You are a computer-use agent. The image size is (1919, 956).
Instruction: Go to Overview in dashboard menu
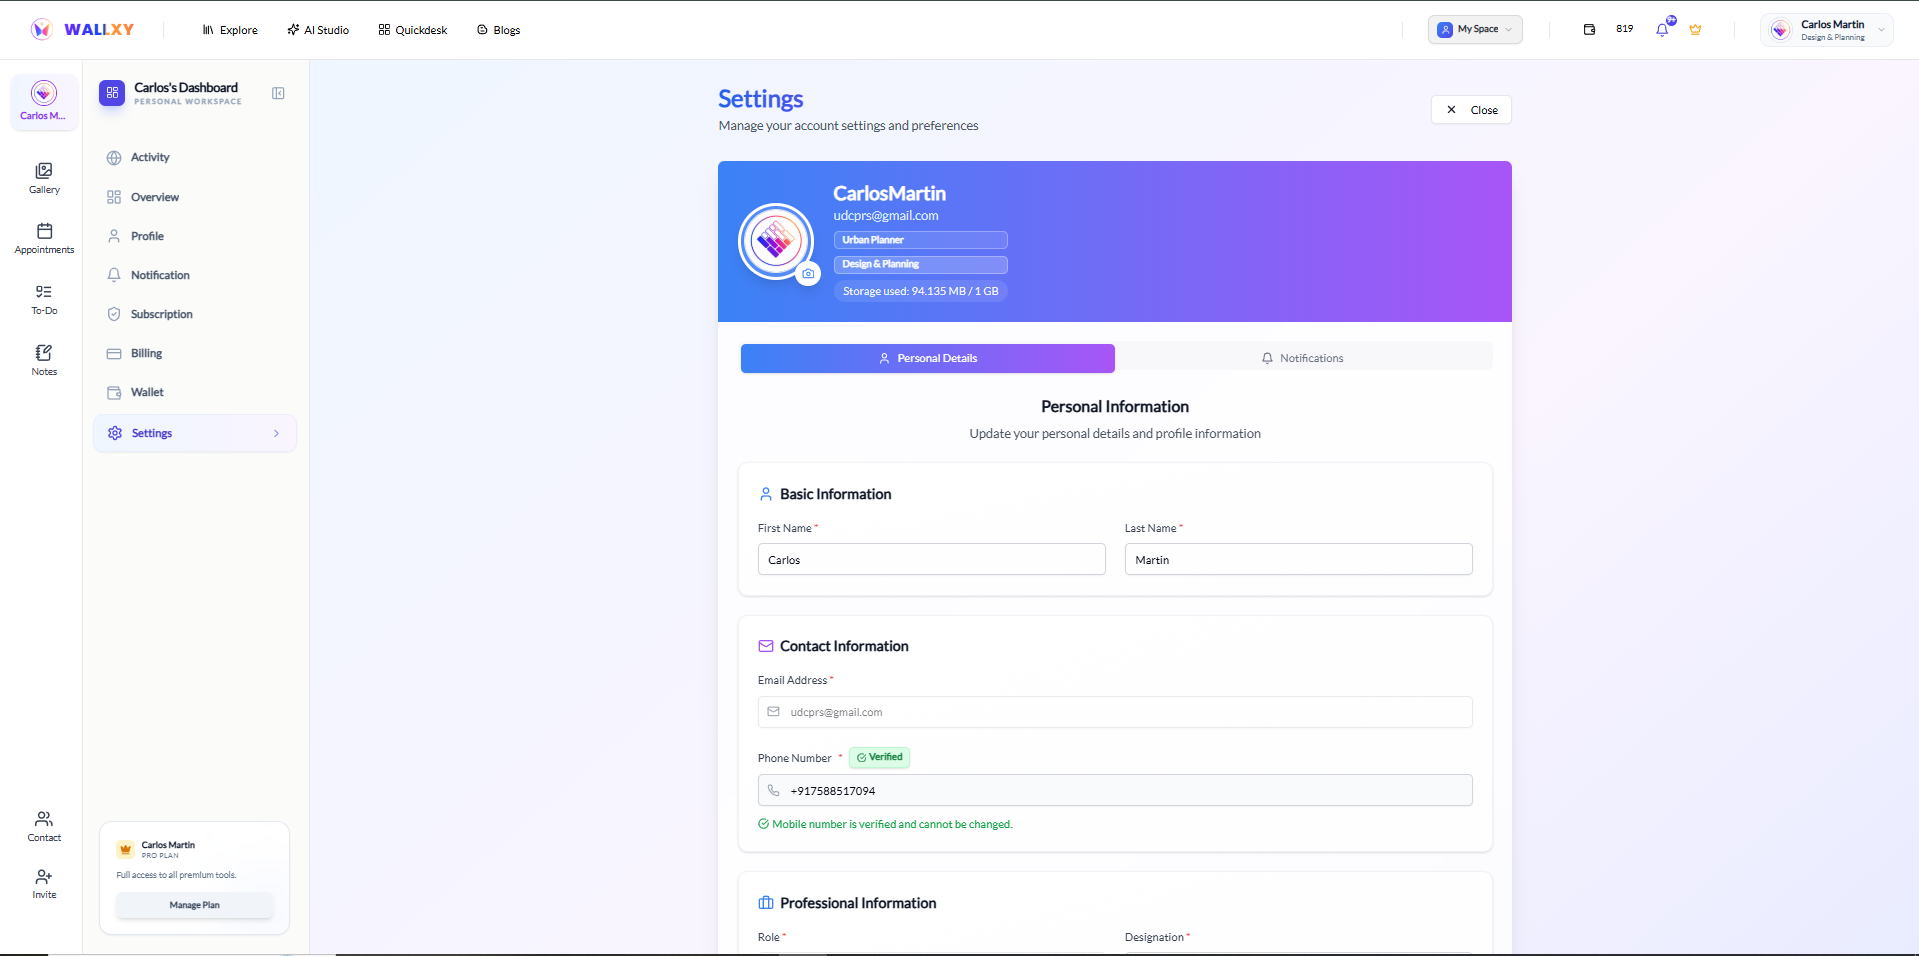pyautogui.click(x=195, y=197)
